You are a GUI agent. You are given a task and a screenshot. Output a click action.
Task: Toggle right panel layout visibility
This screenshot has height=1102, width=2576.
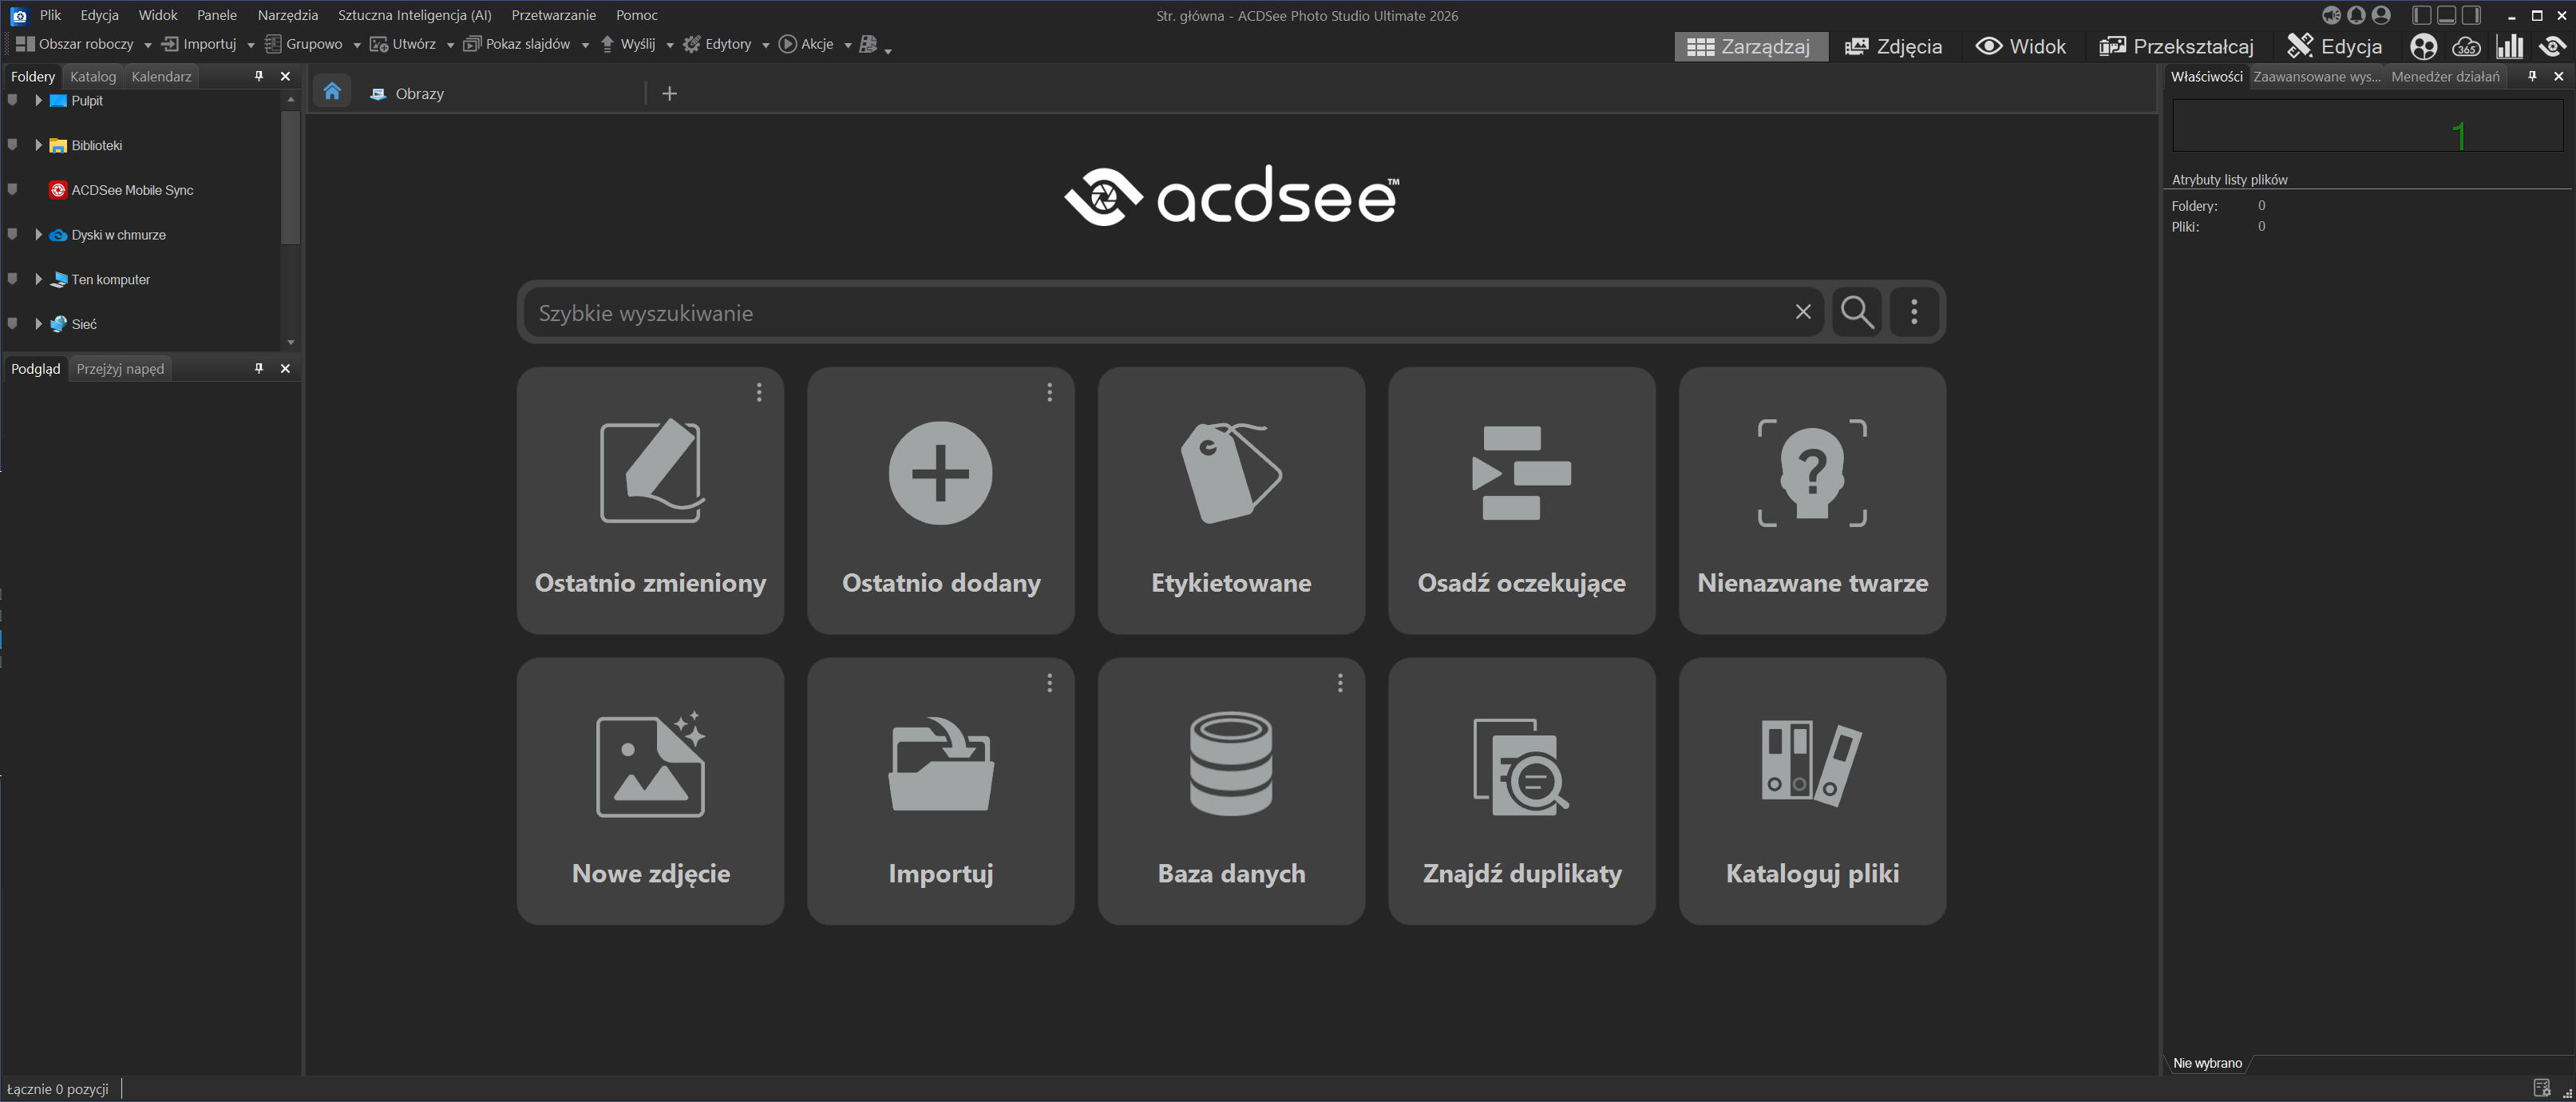coord(2471,15)
